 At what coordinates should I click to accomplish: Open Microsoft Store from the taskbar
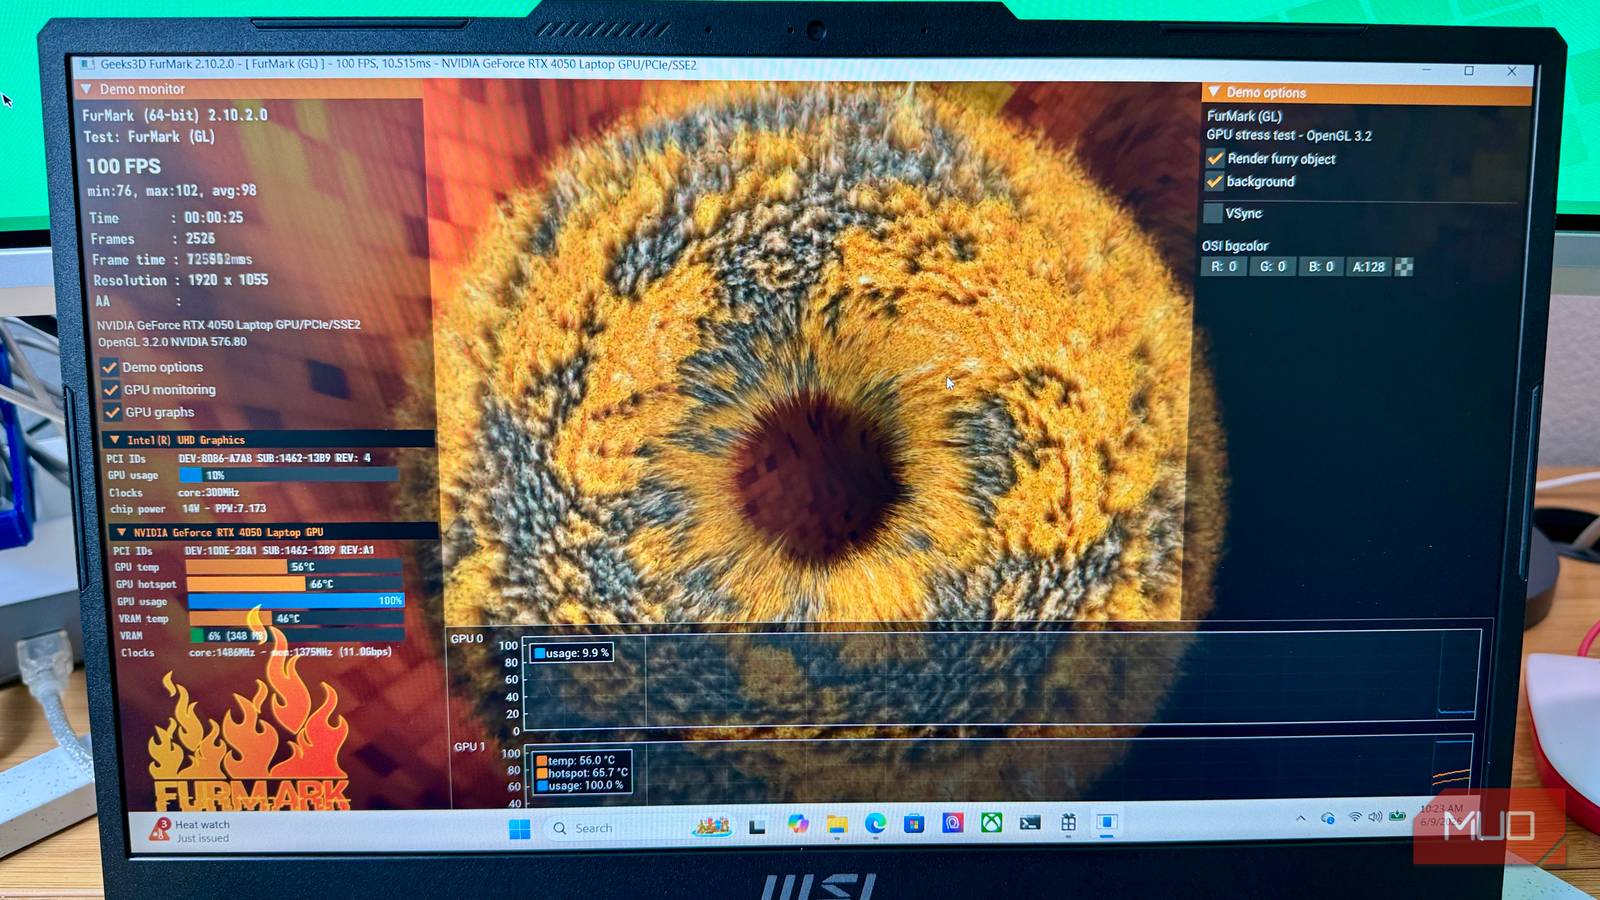(x=914, y=823)
